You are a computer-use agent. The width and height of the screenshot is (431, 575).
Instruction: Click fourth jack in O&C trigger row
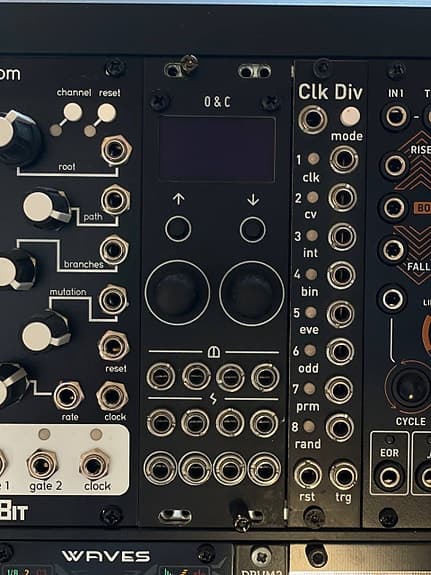click(x=265, y=377)
